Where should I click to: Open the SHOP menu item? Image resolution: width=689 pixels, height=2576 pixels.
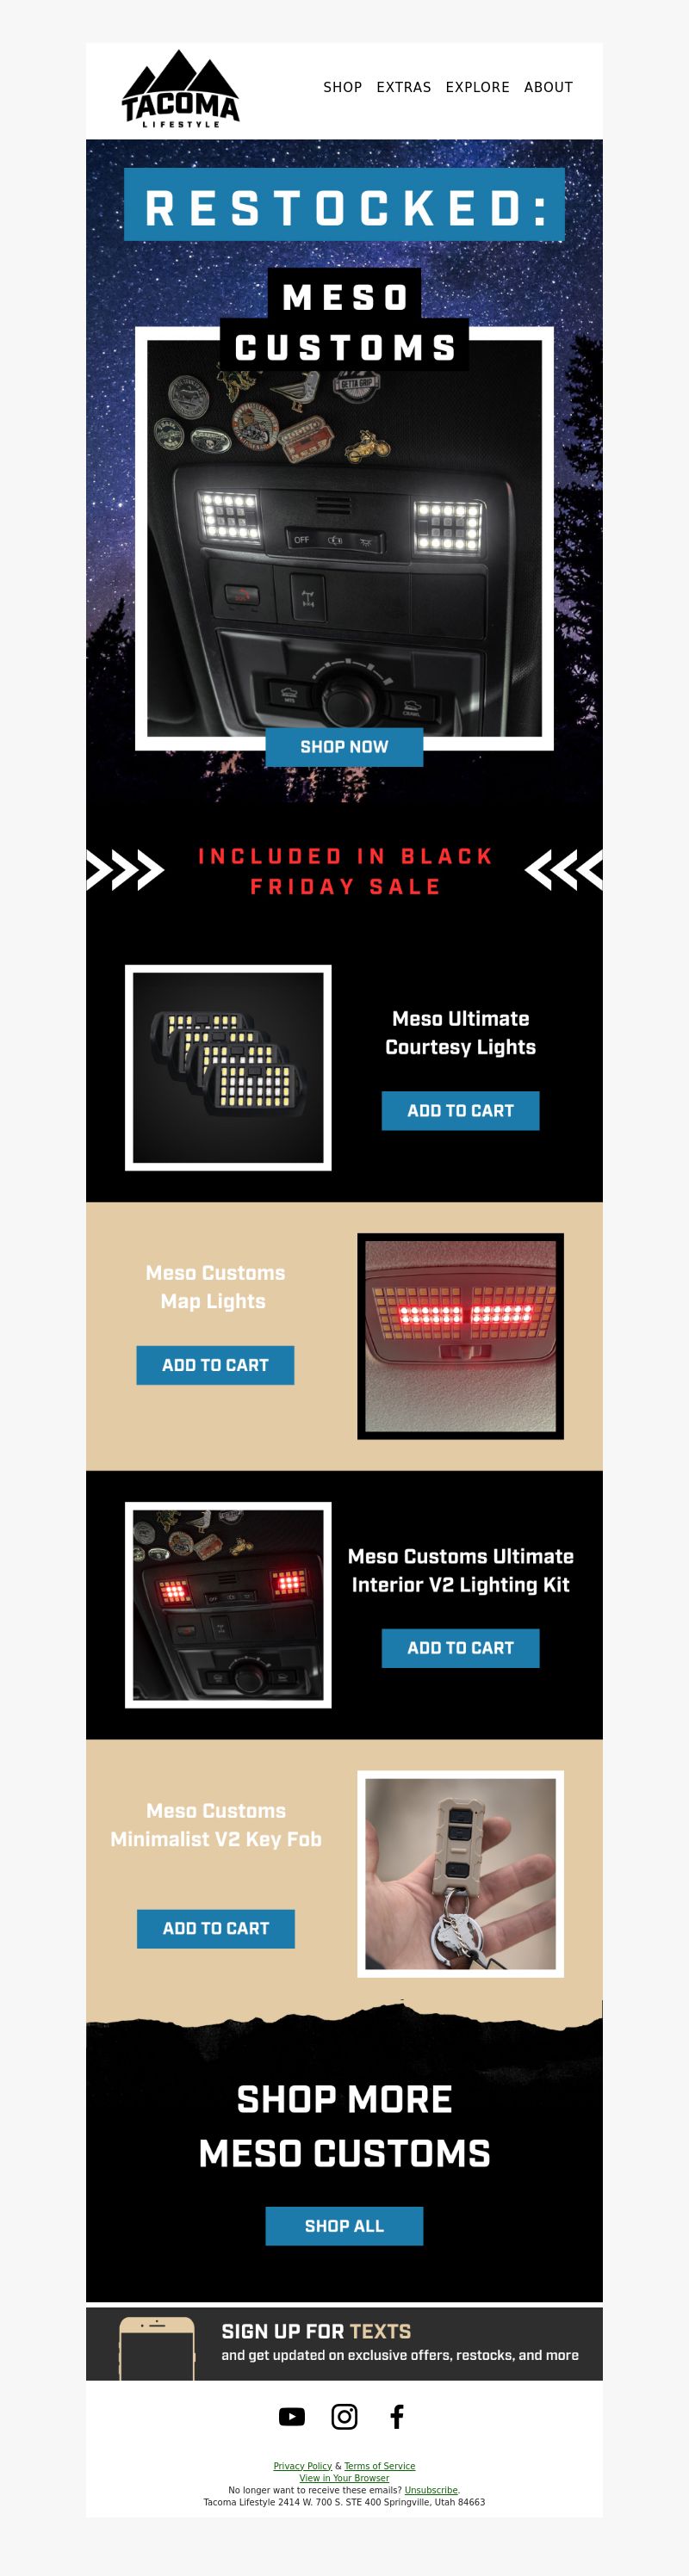click(342, 88)
